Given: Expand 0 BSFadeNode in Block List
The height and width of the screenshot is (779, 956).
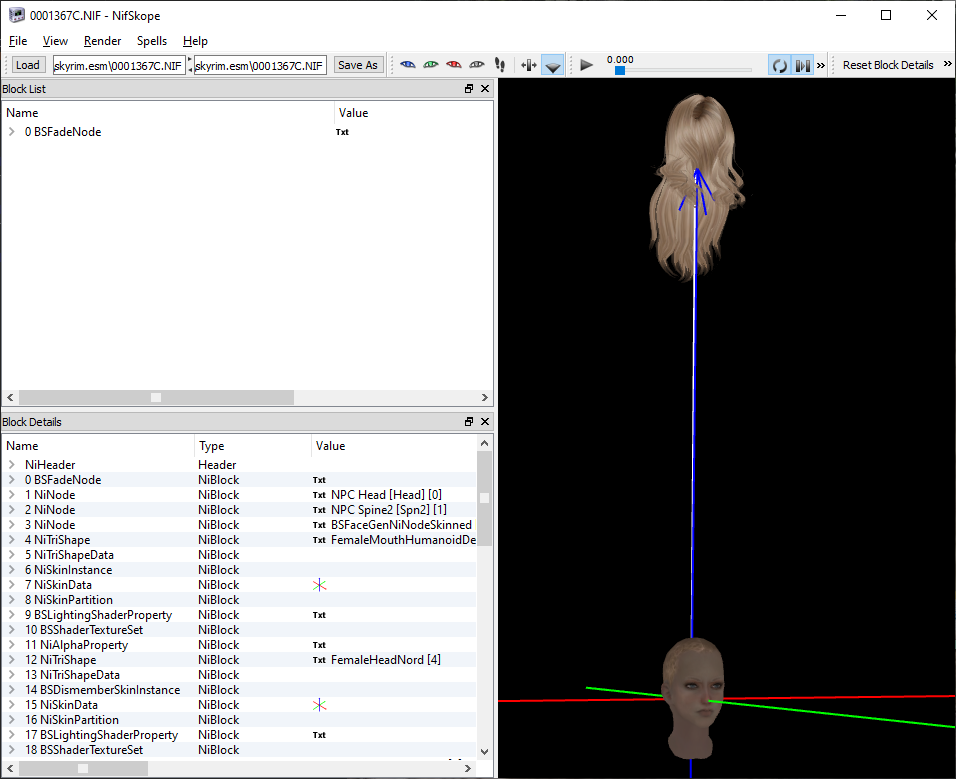Looking at the screenshot, I should [x=12, y=131].
